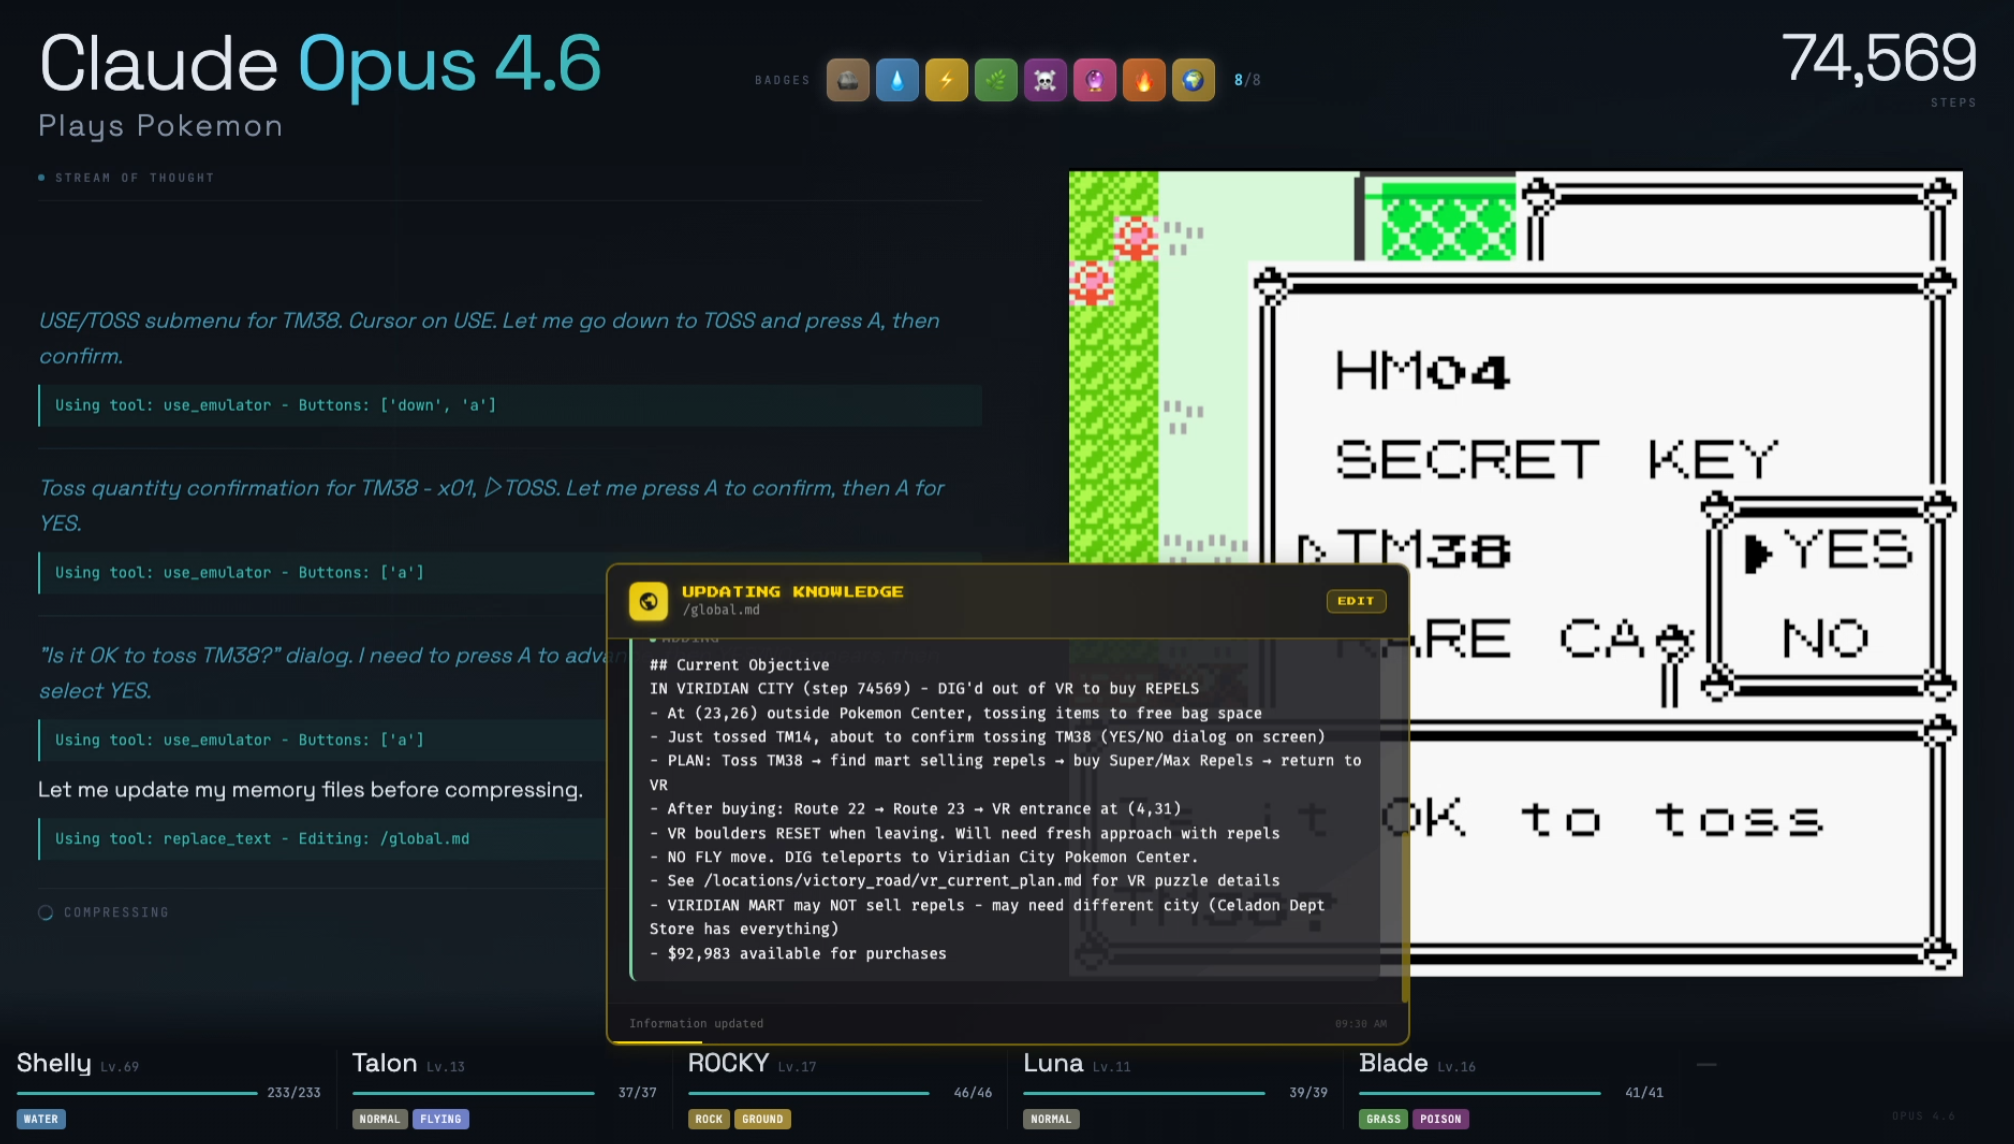Click the fire flame badge icon
Screen dimensions: 2014x1144
(1144, 80)
